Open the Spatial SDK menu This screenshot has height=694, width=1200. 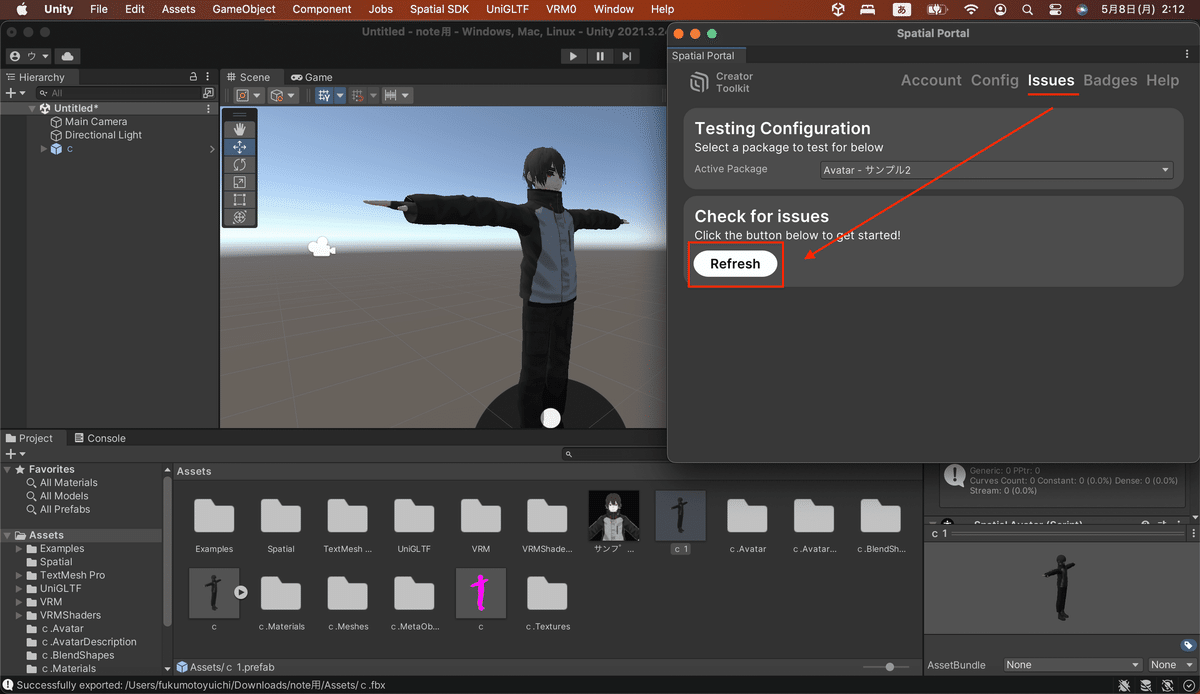point(439,9)
